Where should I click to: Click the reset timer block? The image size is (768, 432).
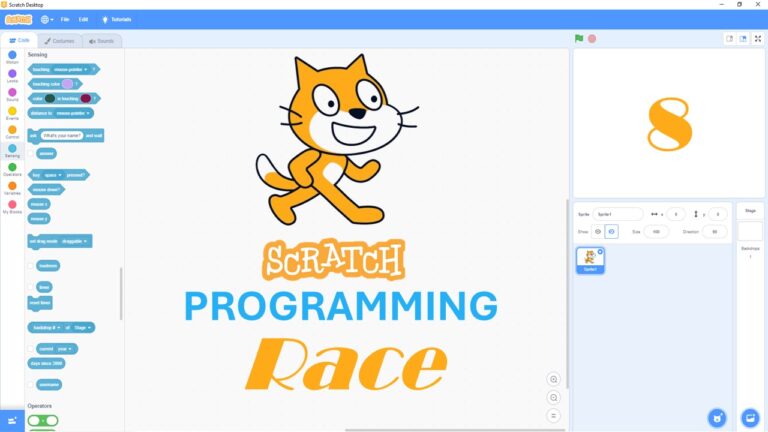pyautogui.click(x=40, y=303)
